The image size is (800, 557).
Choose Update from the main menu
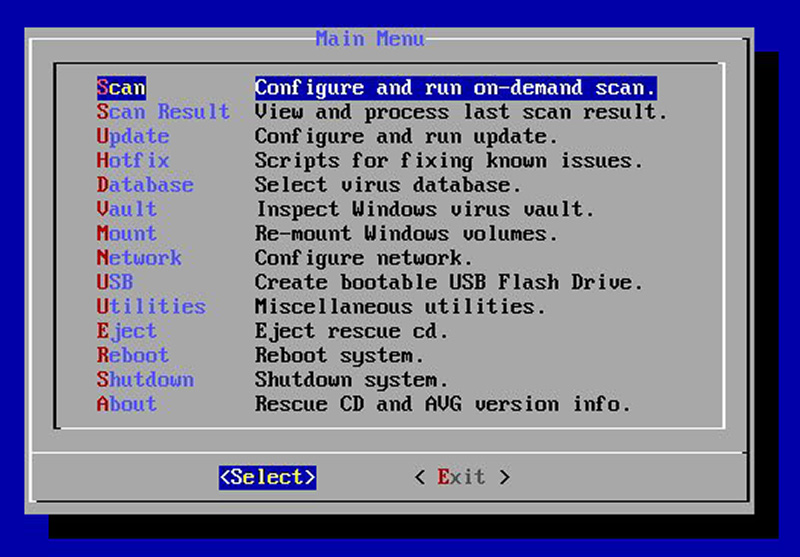[133, 136]
